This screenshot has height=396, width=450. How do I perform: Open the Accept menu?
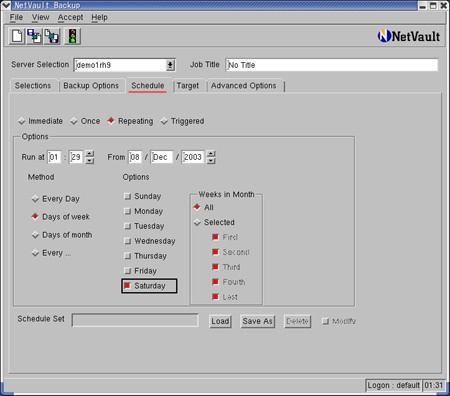click(x=70, y=17)
